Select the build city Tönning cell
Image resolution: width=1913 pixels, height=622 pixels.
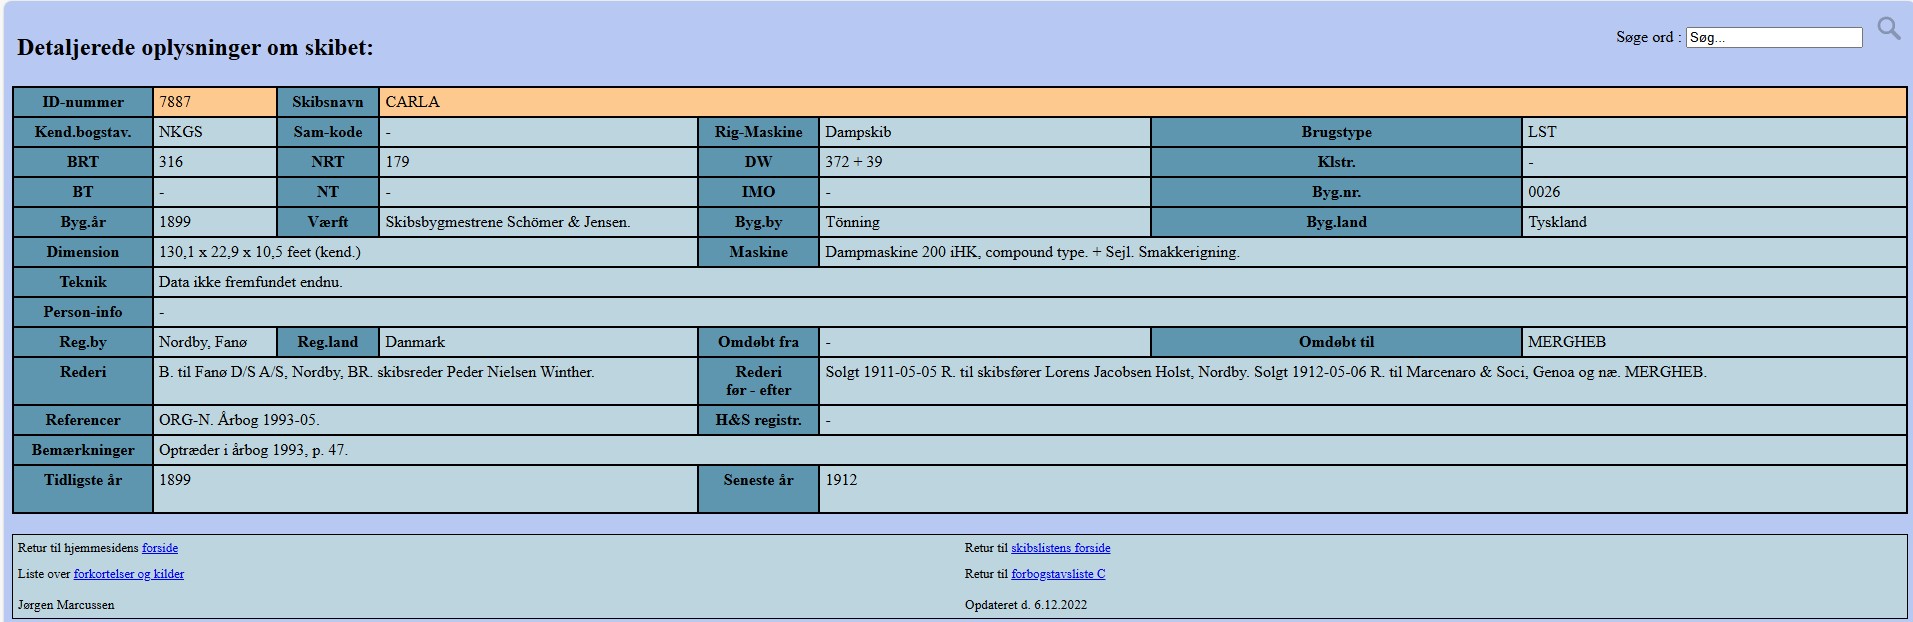pyautogui.click(x=852, y=222)
